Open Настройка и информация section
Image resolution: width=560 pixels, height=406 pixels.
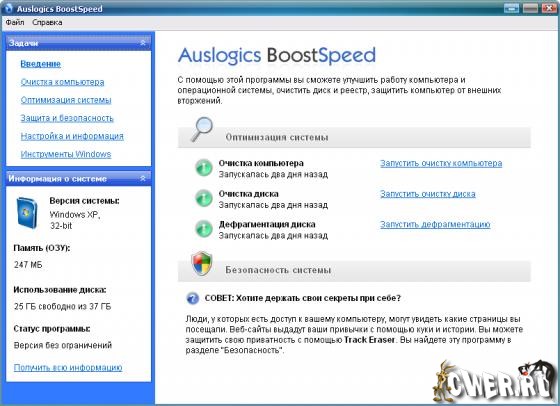(x=72, y=136)
